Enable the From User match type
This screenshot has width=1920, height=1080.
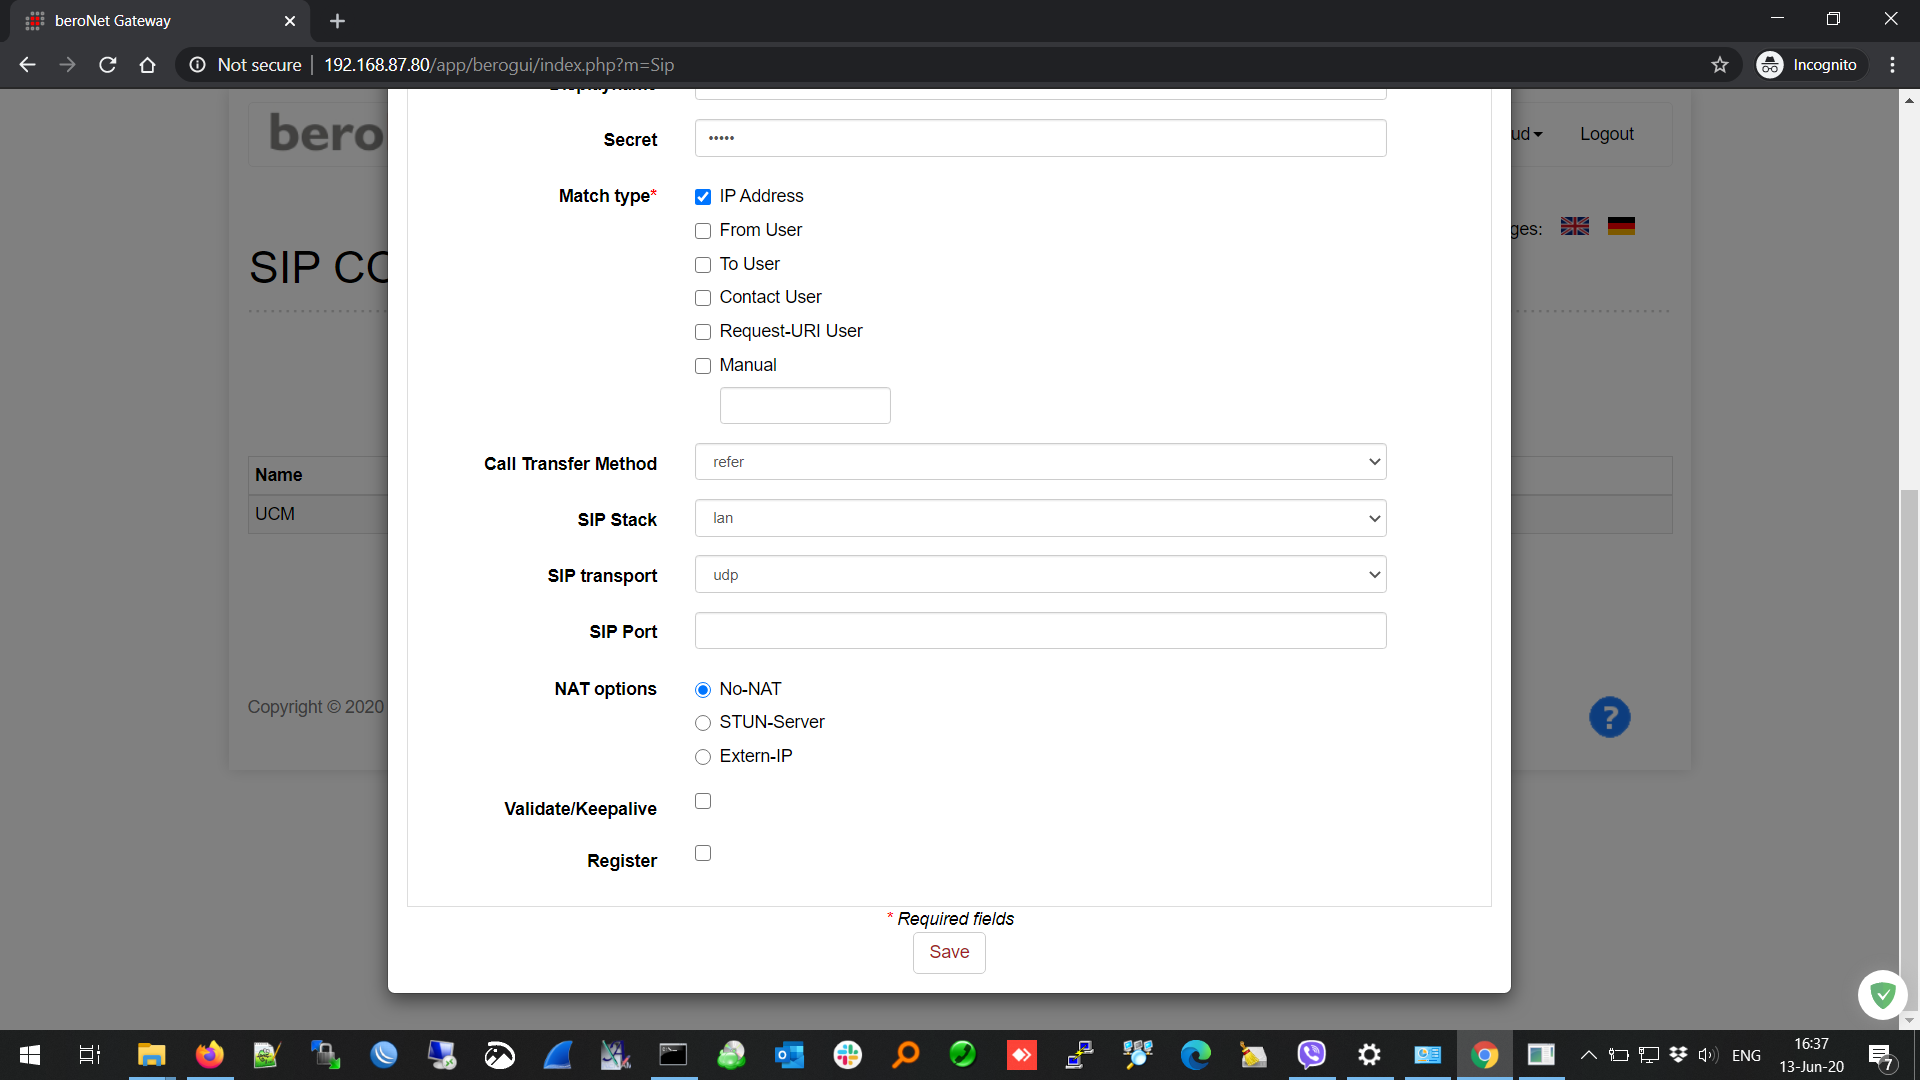pos(703,231)
